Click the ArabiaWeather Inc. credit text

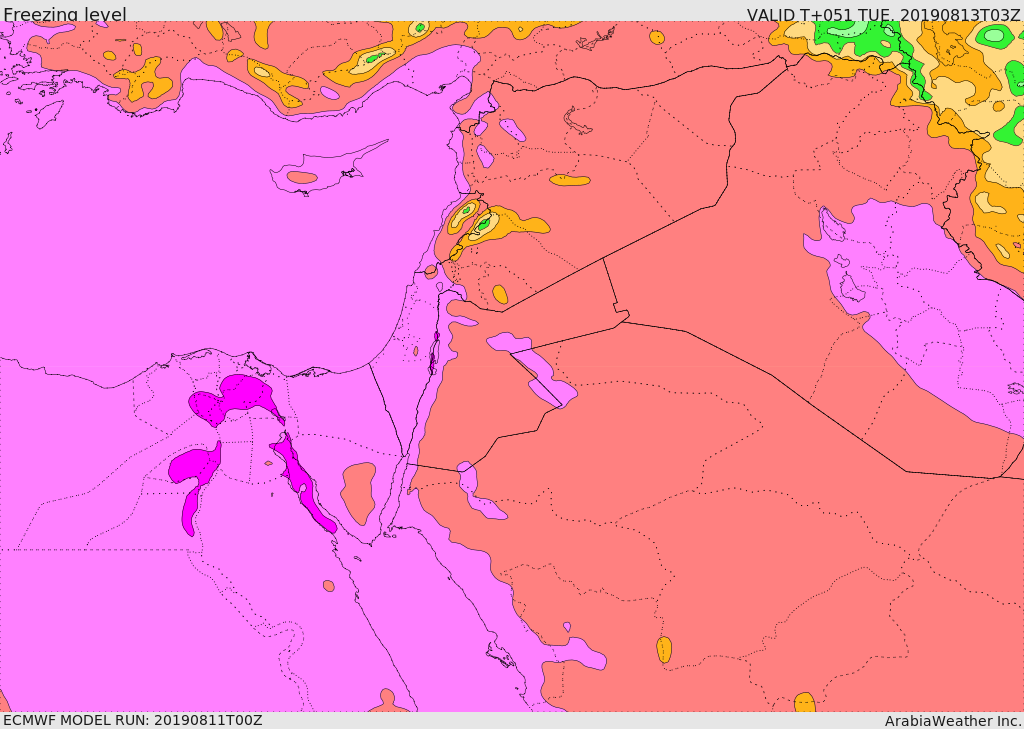(953, 721)
